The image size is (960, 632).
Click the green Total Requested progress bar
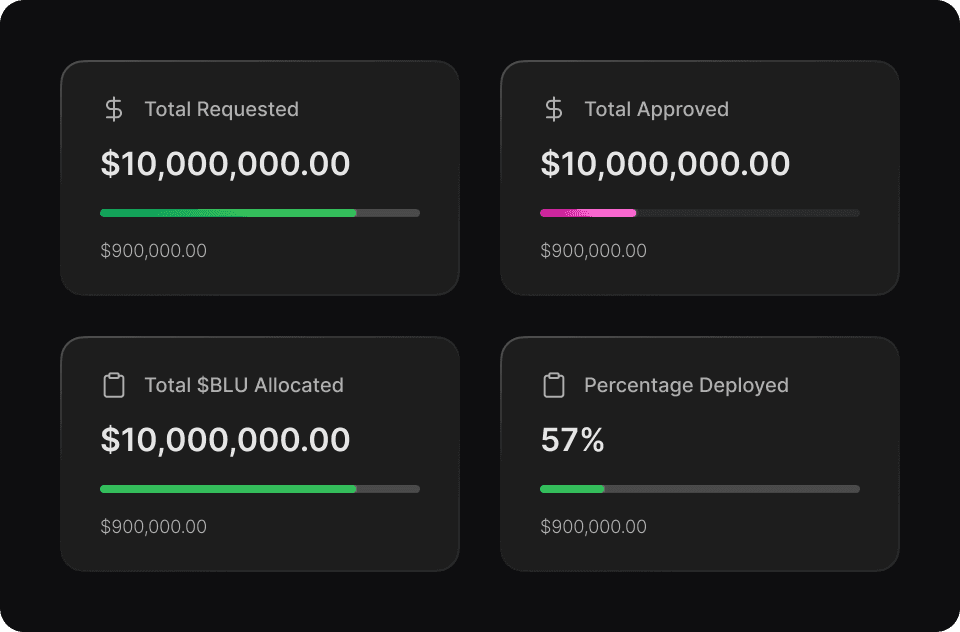point(260,213)
